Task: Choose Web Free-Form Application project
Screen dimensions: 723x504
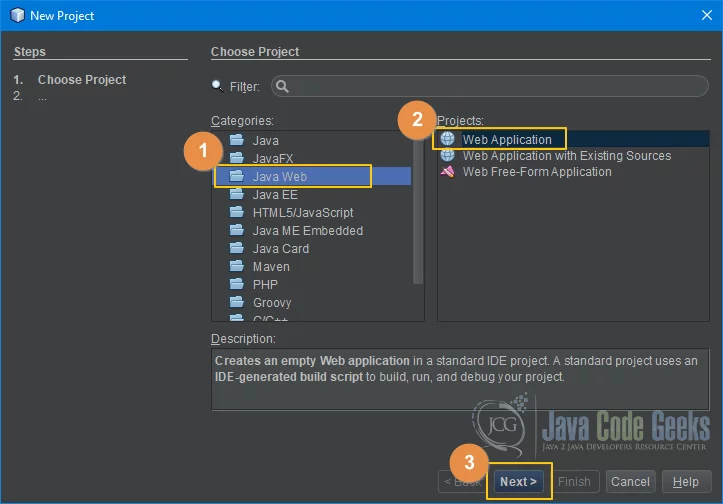Action: pyautogui.click(x=573, y=172)
